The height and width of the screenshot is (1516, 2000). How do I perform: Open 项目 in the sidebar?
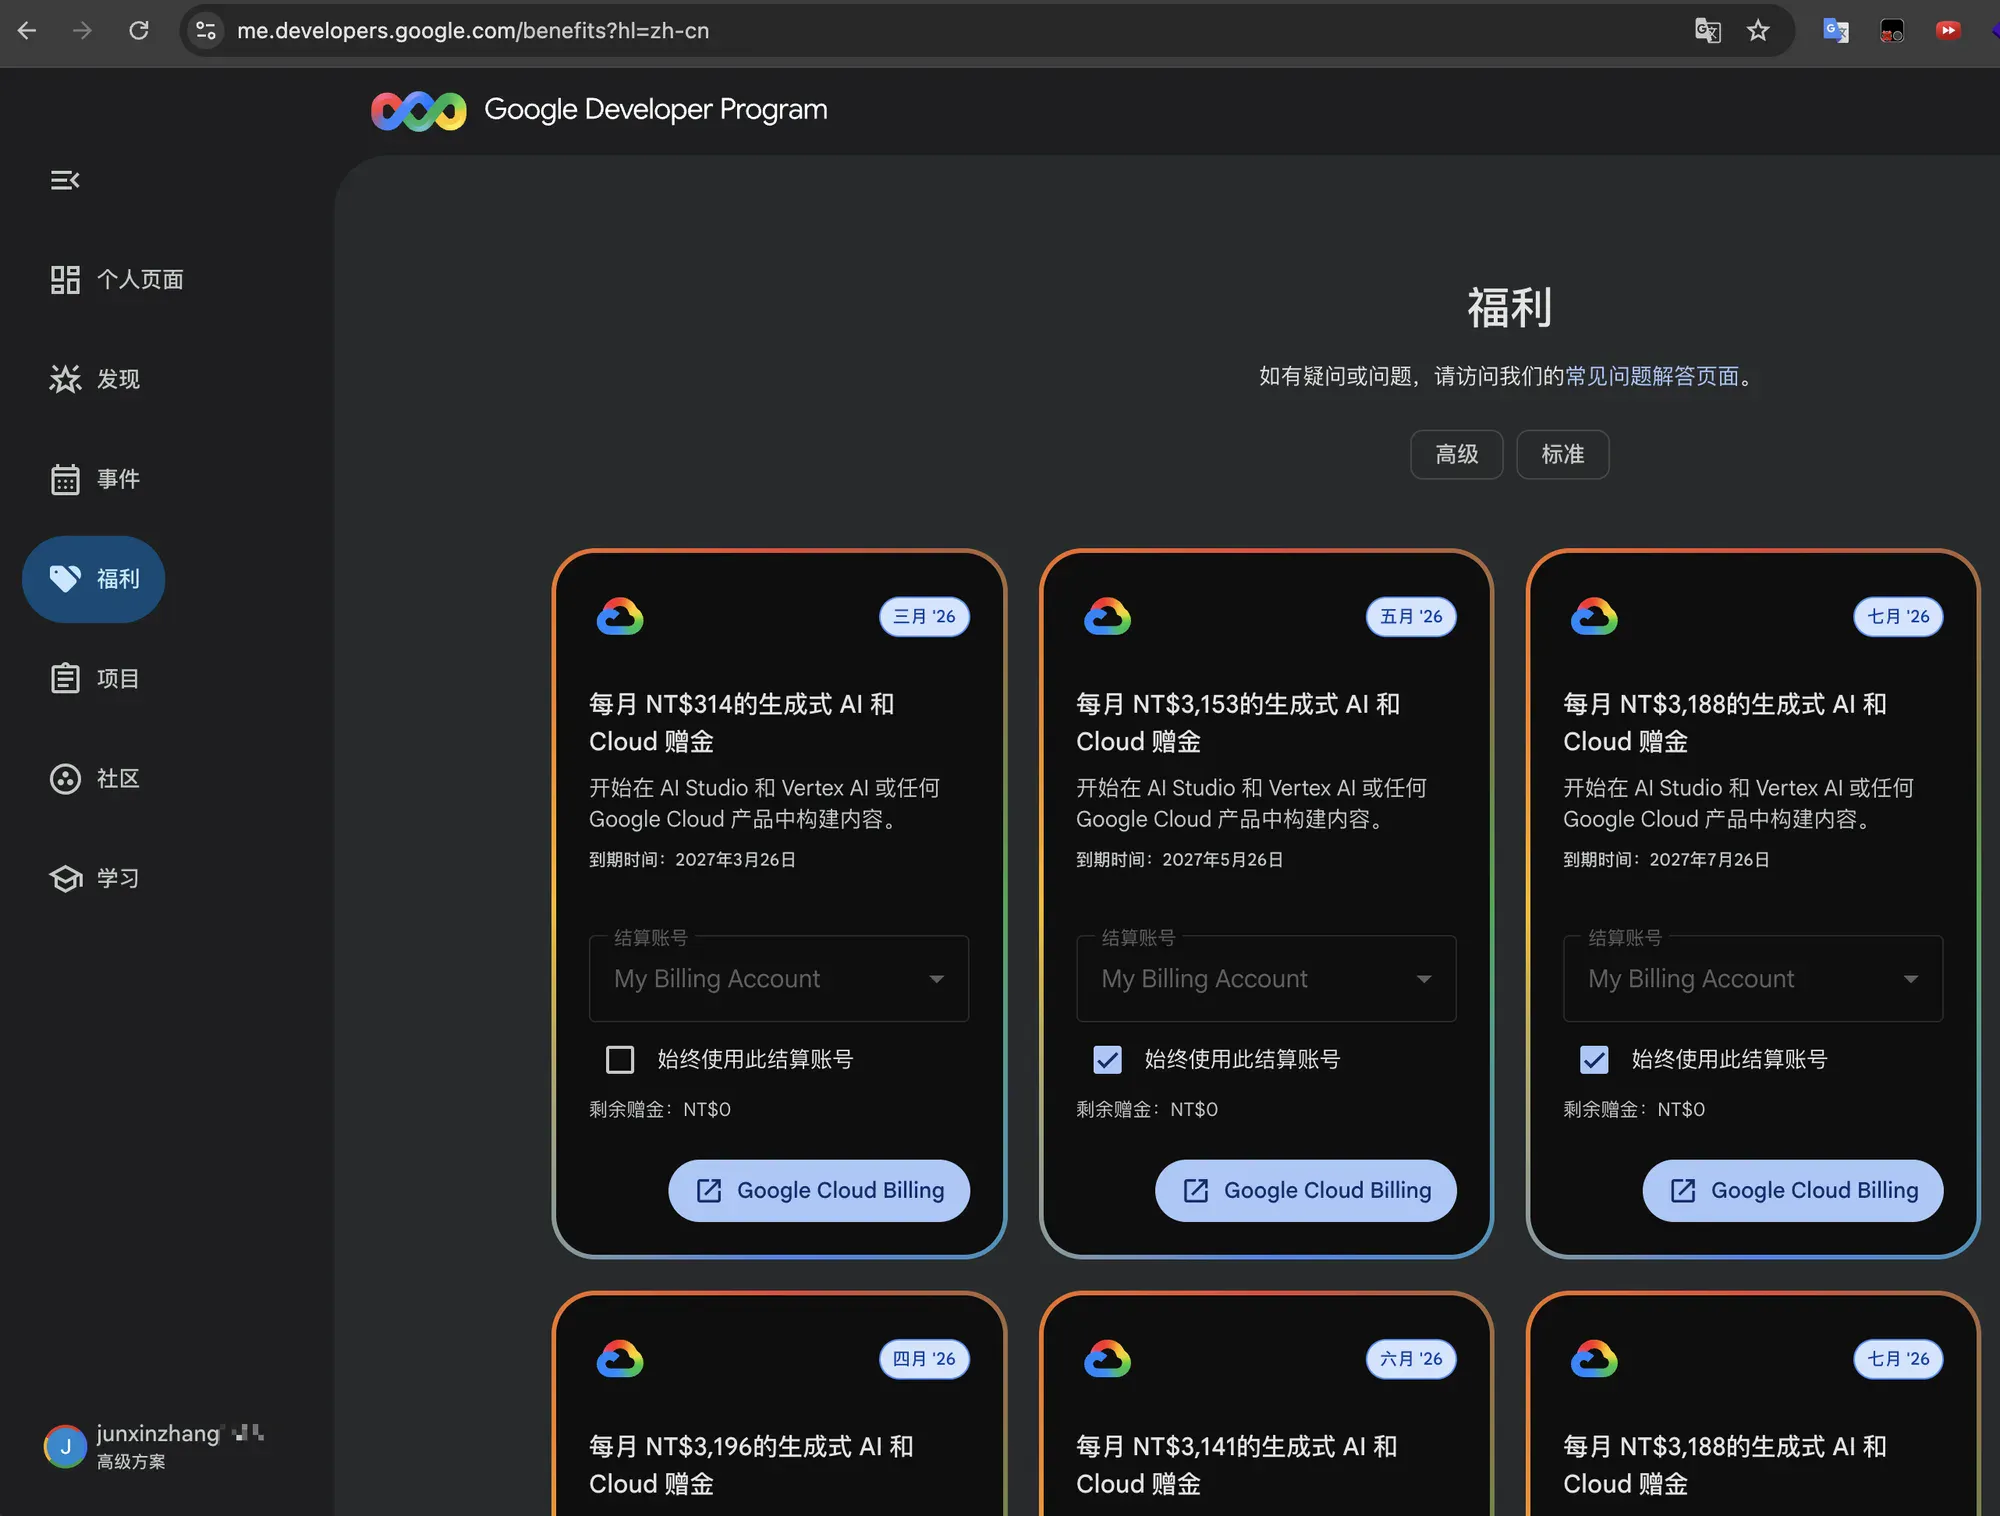tap(96, 679)
